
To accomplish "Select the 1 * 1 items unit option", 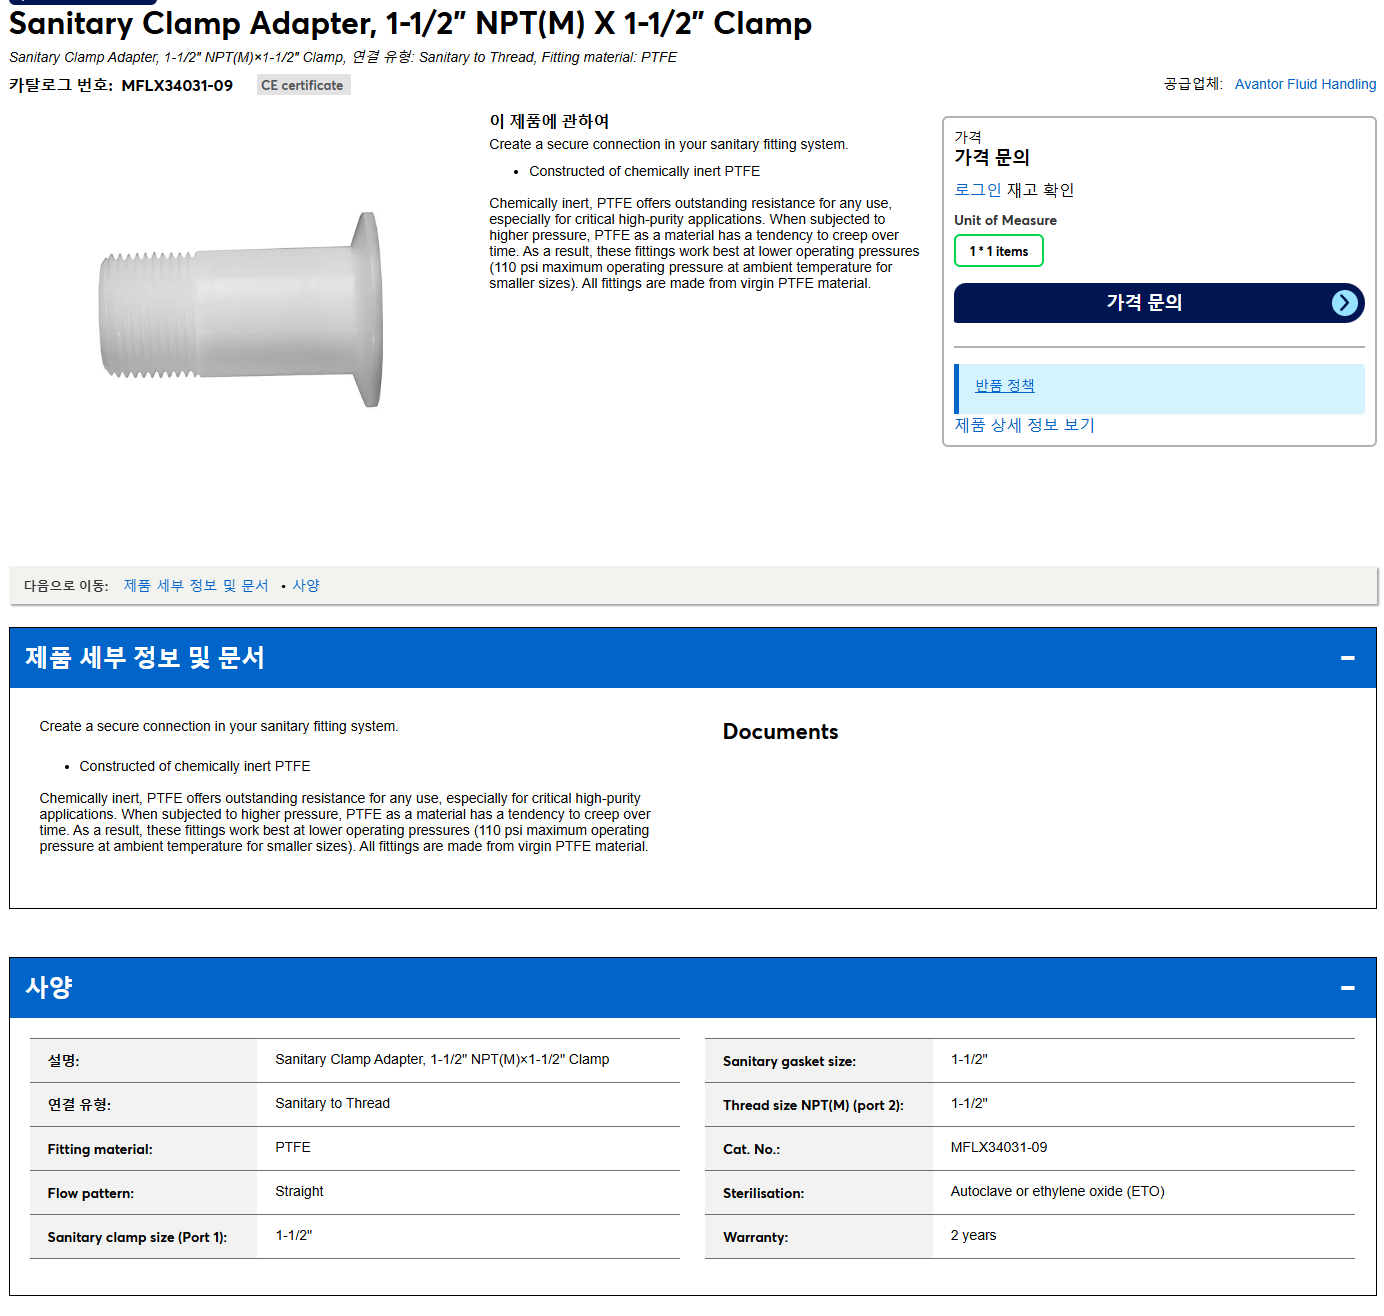I will pyautogui.click(x=998, y=251).
